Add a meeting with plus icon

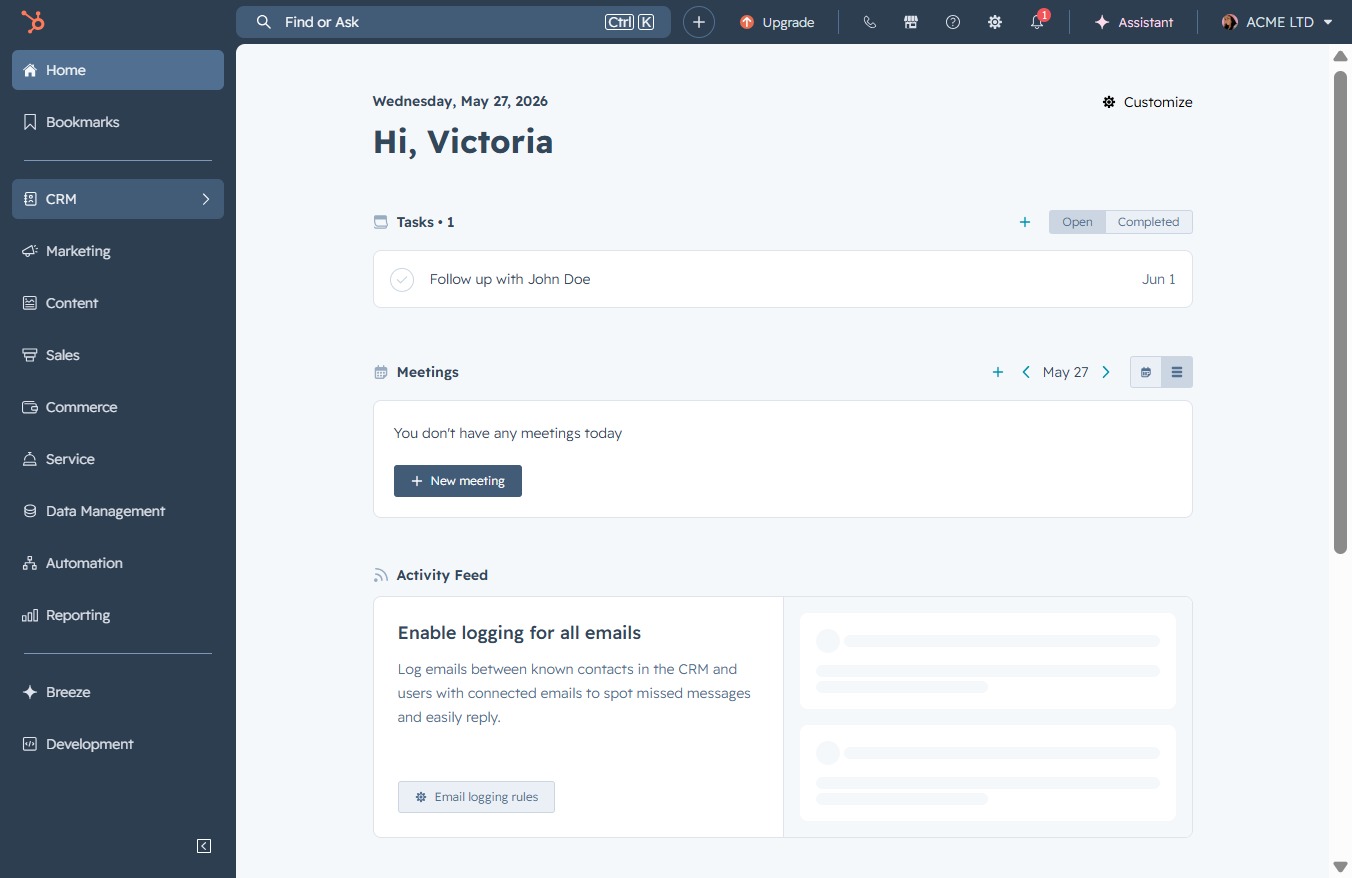pyautogui.click(x=997, y=372)
